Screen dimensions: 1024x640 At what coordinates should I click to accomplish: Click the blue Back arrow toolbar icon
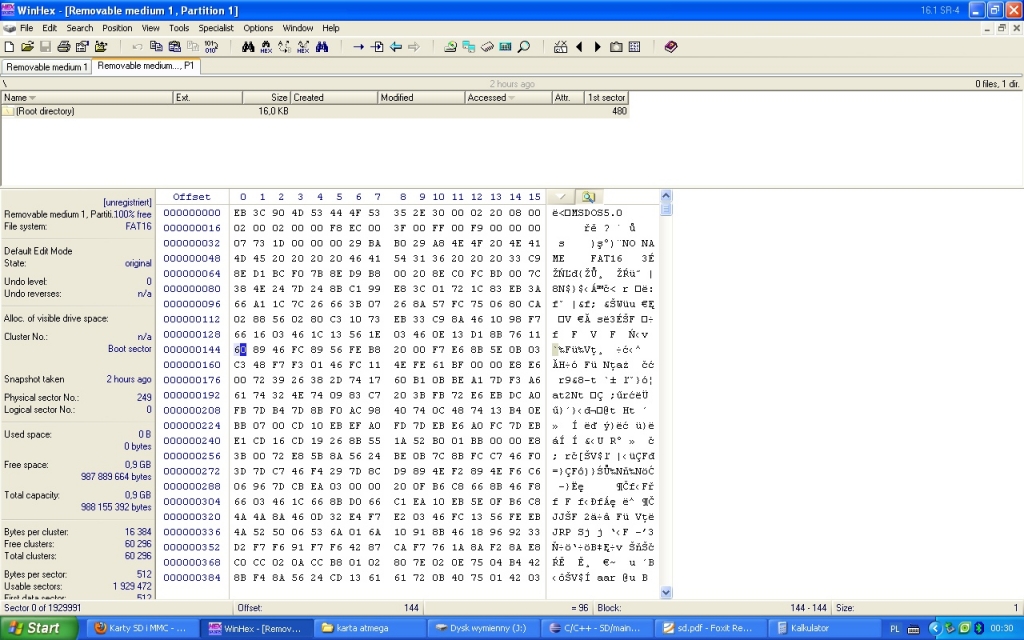tap(395, 46)
